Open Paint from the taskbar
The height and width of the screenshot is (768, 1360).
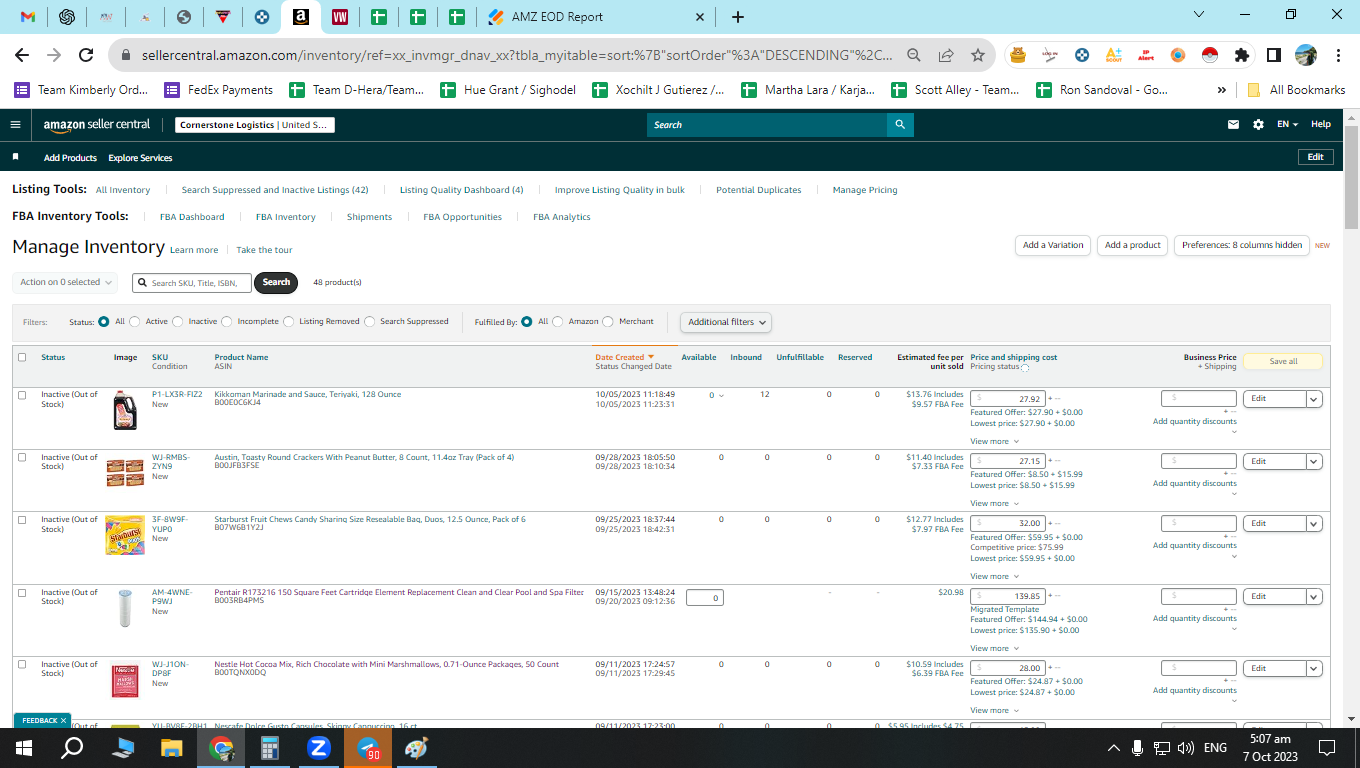click(x=417, y=748)
